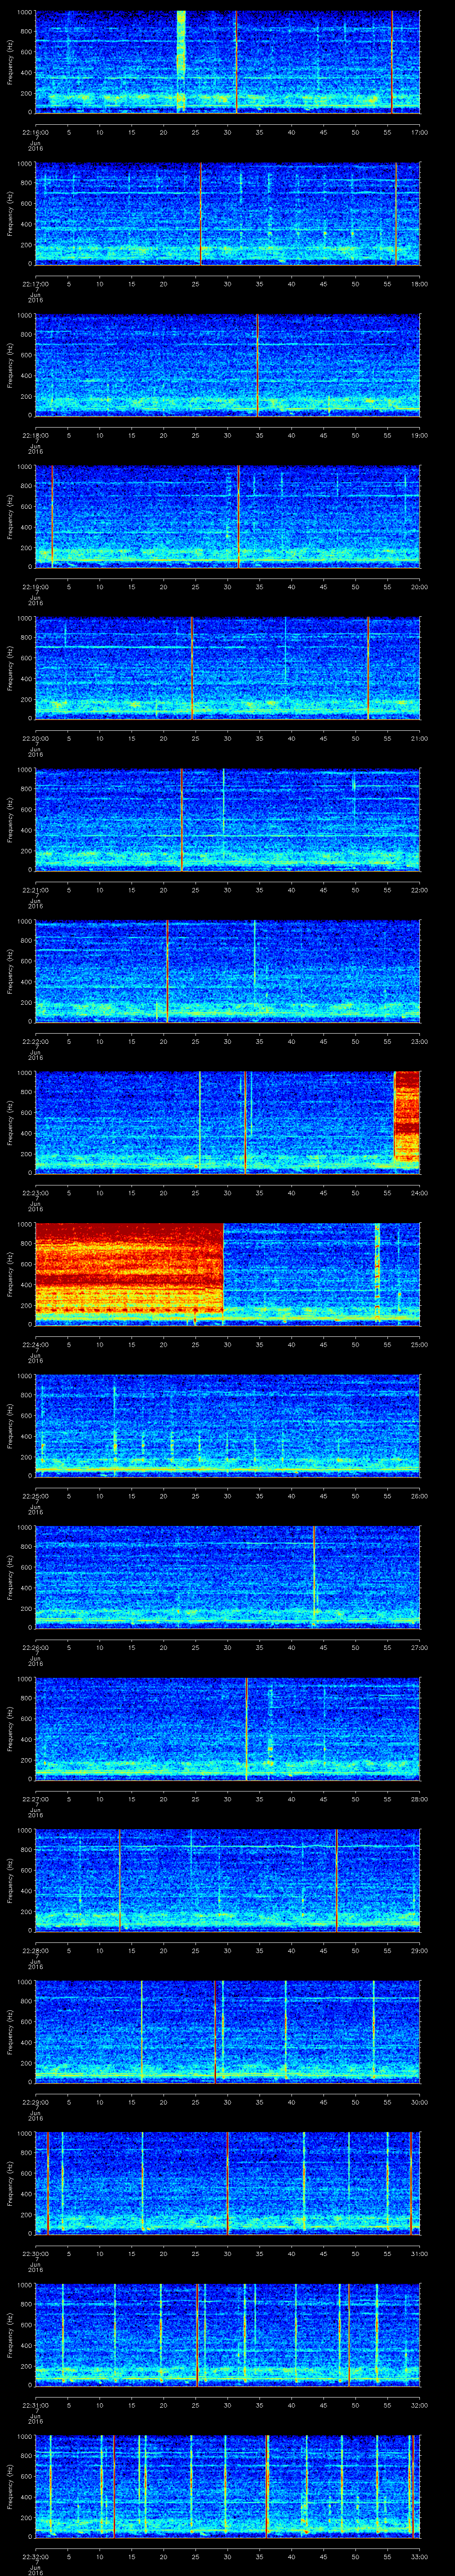Screen dimensions: 455x2576
Task: Click the 22:32:00 start time label
Action: tap(35, 2556)
